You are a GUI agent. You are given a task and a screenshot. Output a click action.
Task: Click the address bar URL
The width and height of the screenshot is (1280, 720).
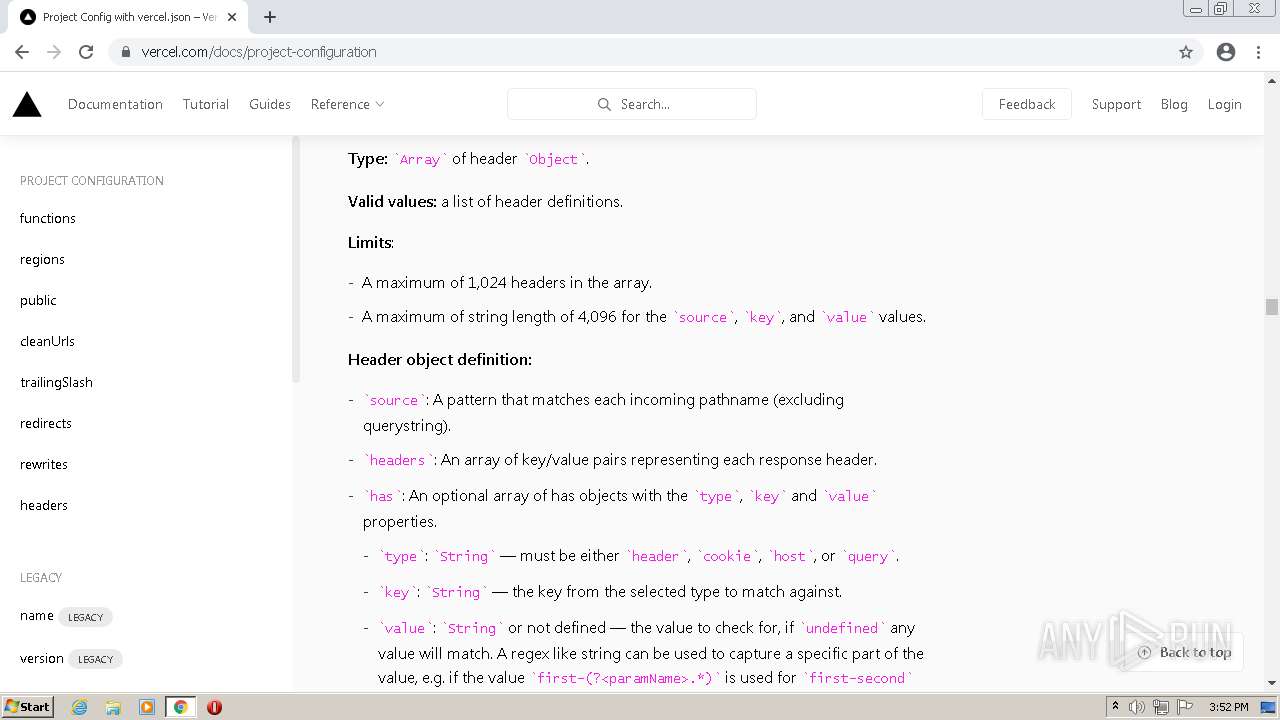[259, 52]
